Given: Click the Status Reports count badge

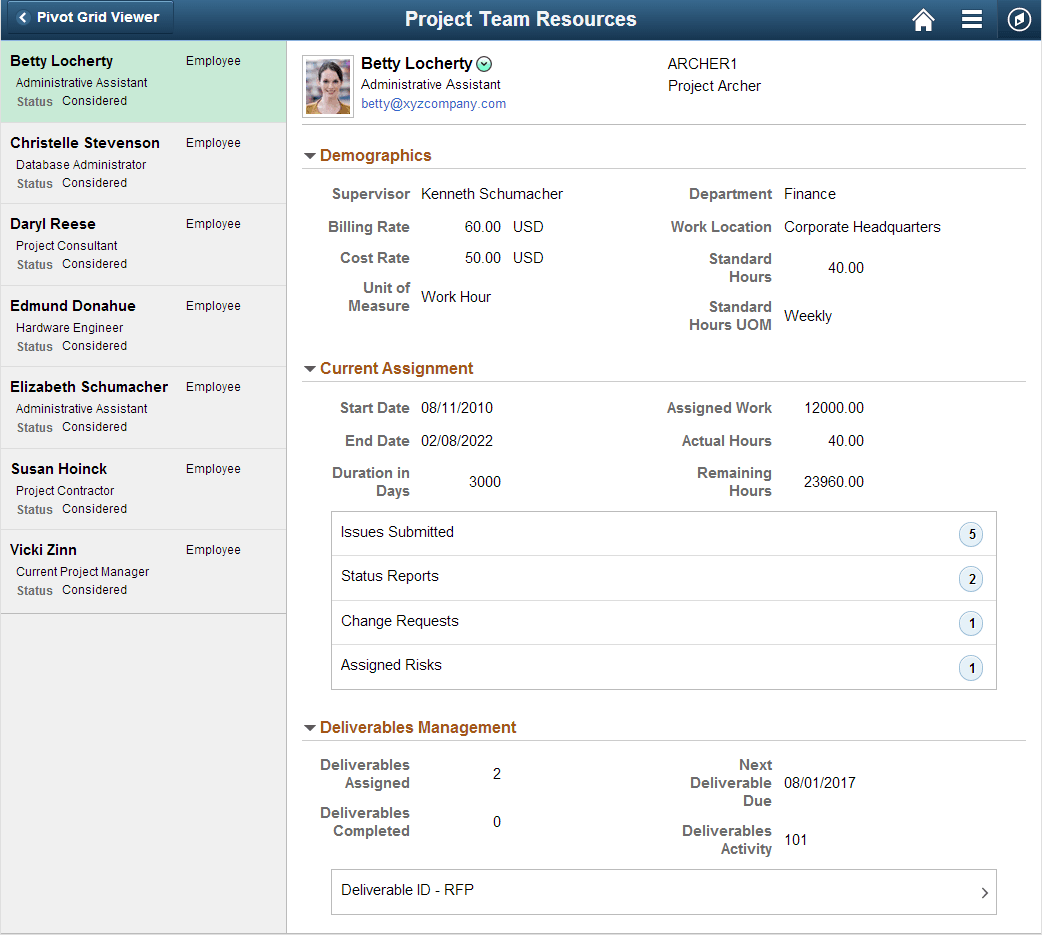Looking at the screenshot, I should coord(971,578).
